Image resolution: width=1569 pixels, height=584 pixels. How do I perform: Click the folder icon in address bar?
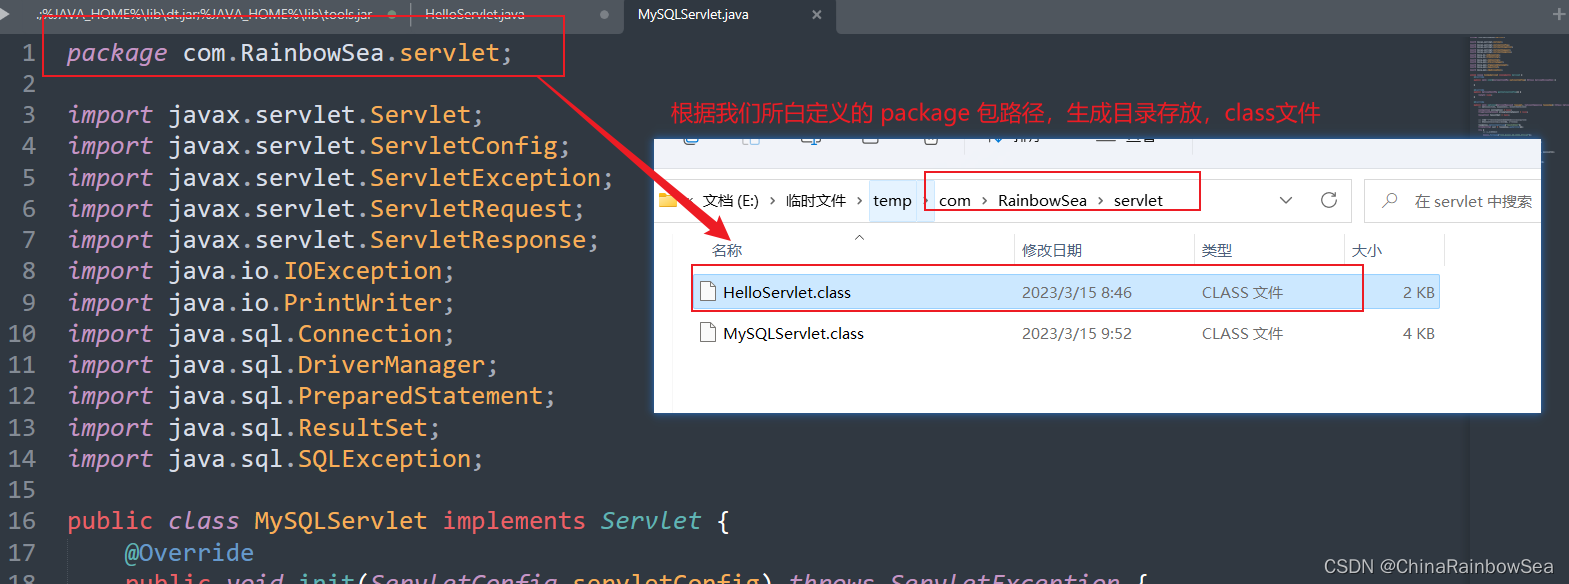[668, 200]
